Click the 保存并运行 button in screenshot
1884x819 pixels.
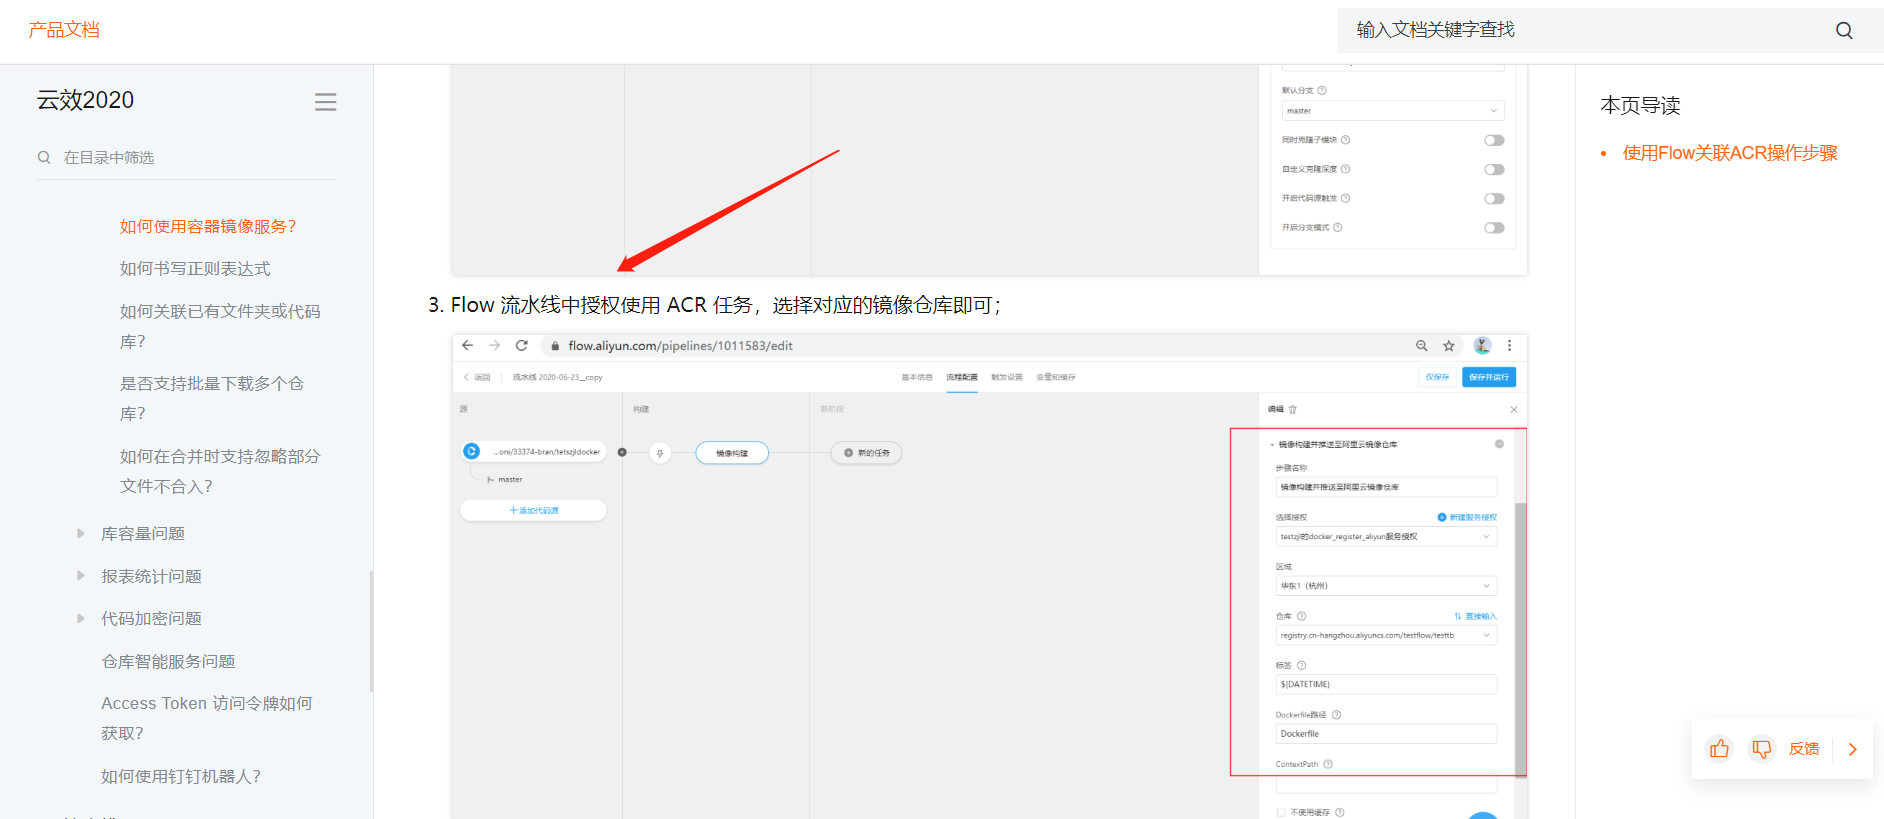(1488, 377)
